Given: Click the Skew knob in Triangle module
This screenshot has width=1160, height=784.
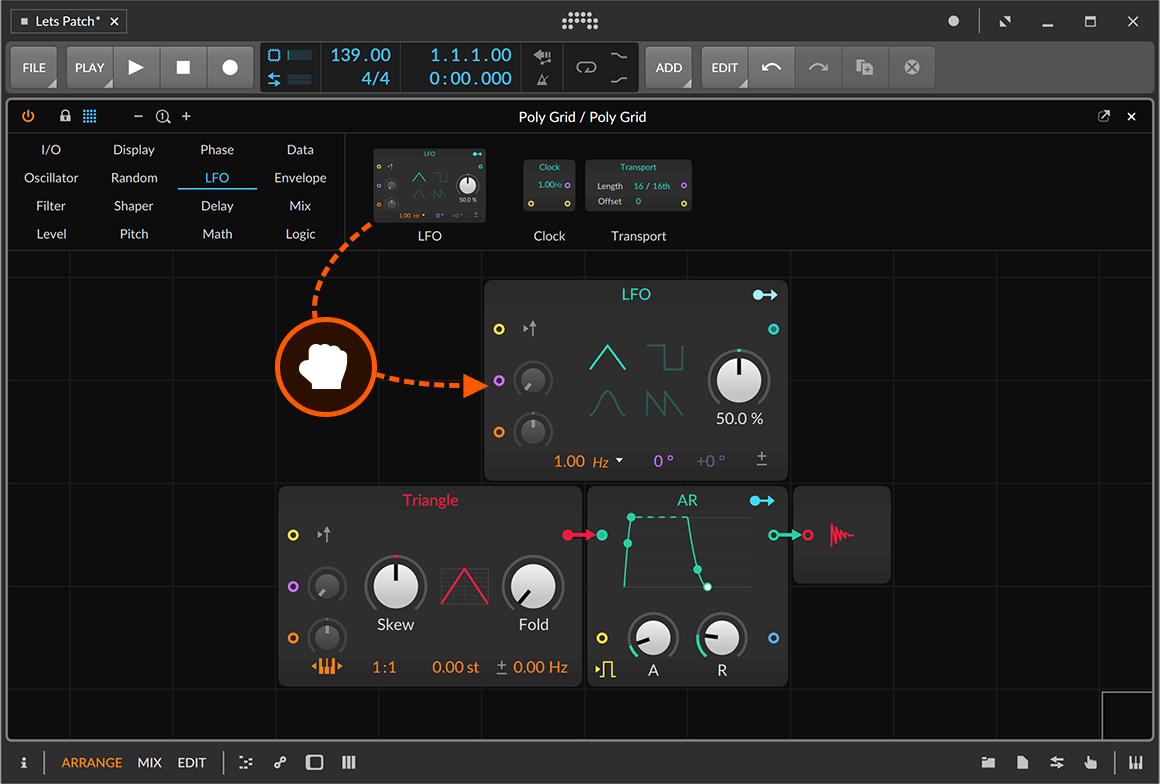Looking at the screenshot, I should pyautogui.click(x=395, y=585).
